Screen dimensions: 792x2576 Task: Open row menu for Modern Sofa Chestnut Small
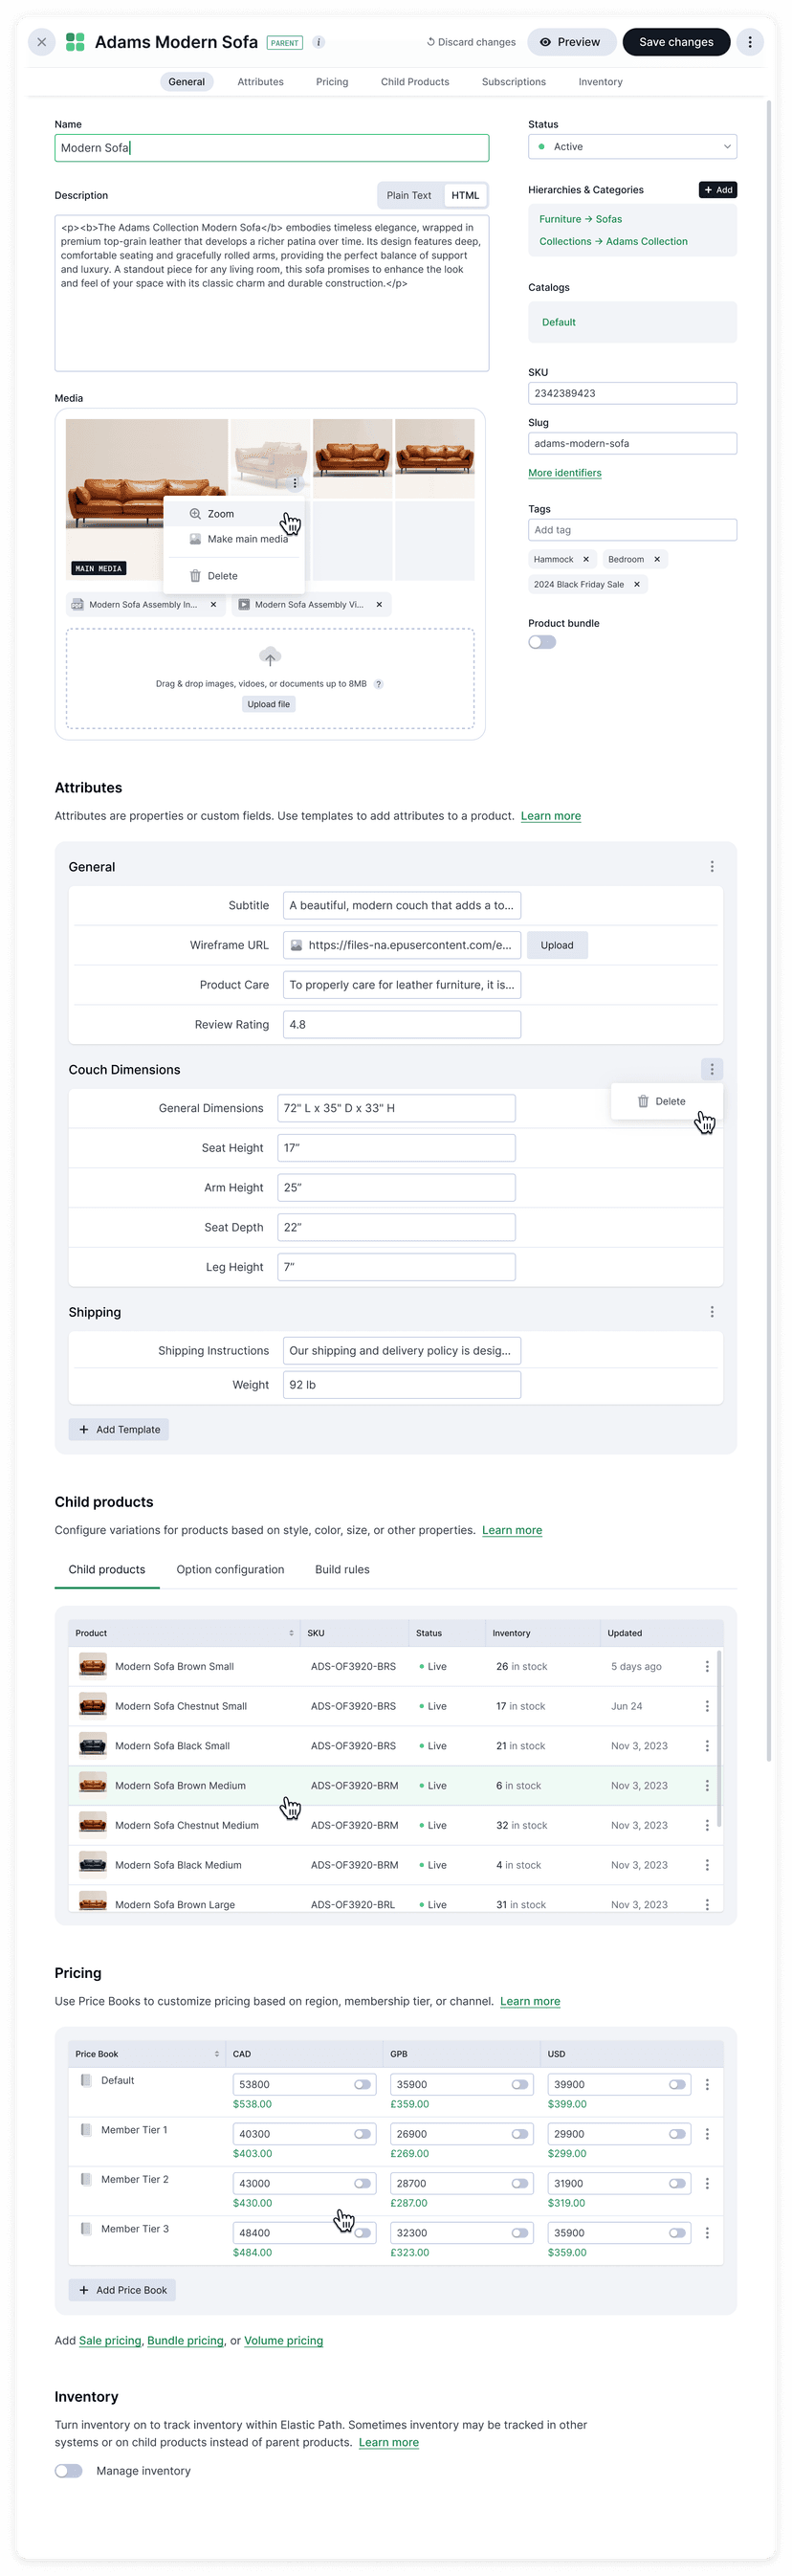pos(707,1707)
